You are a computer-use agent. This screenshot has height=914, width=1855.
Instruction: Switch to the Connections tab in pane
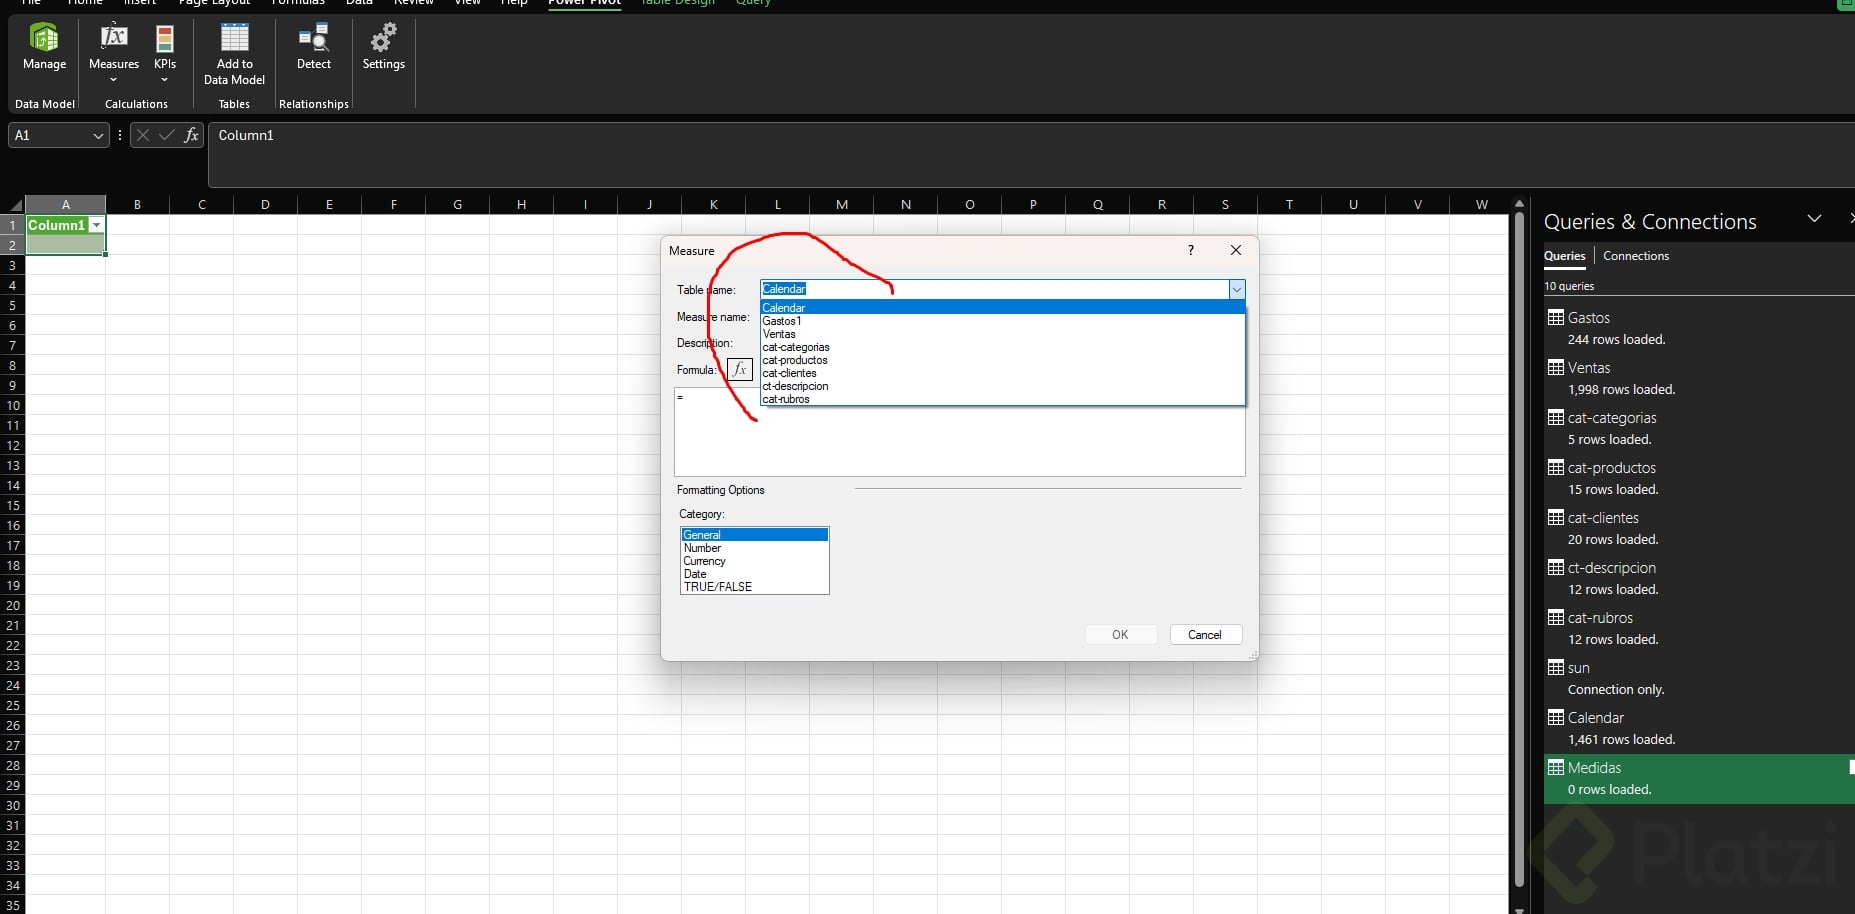point(1636,256)
